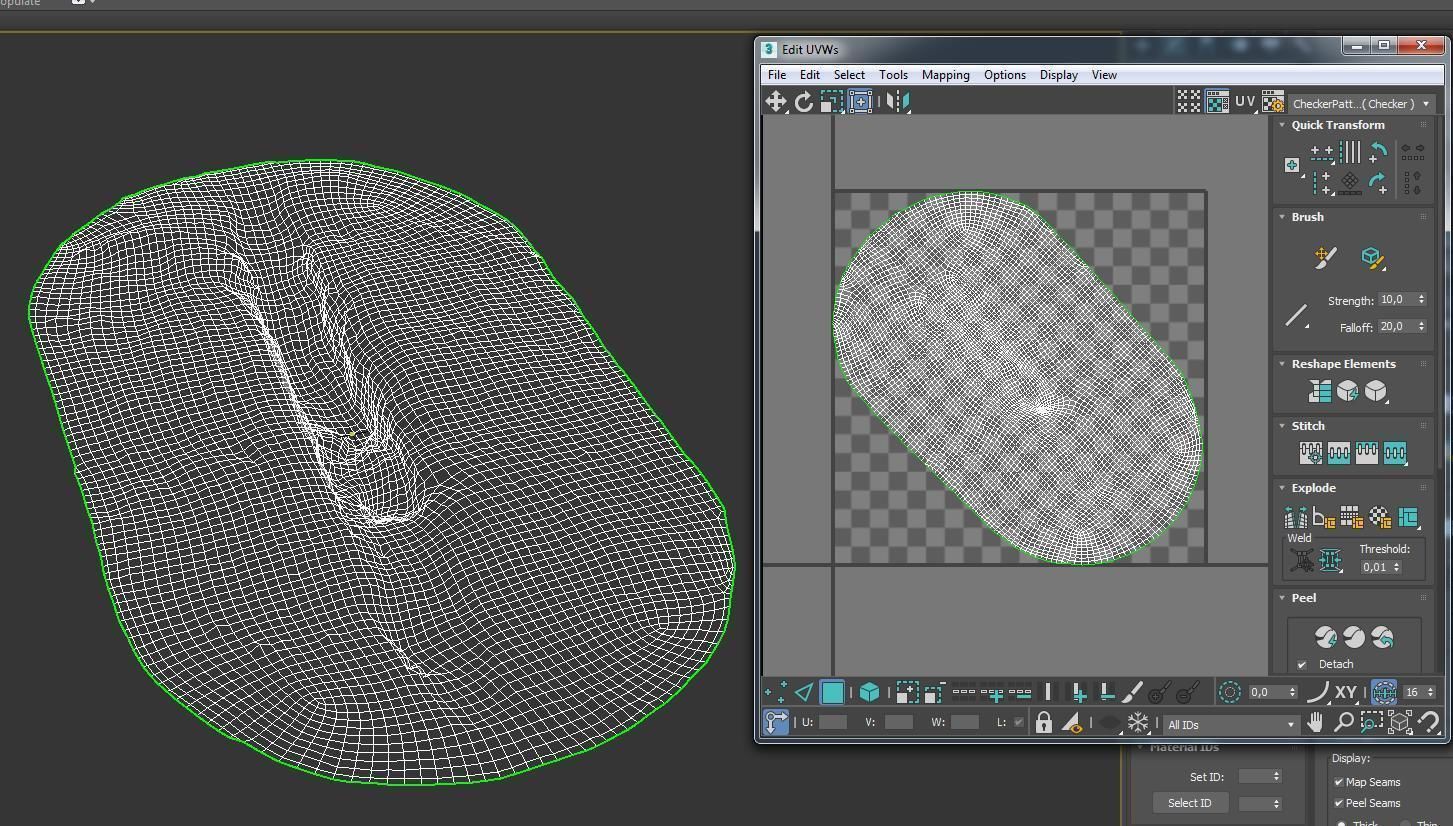
Task: Uncheck the Map Seams checkbox
Action: pos(1339,782)
